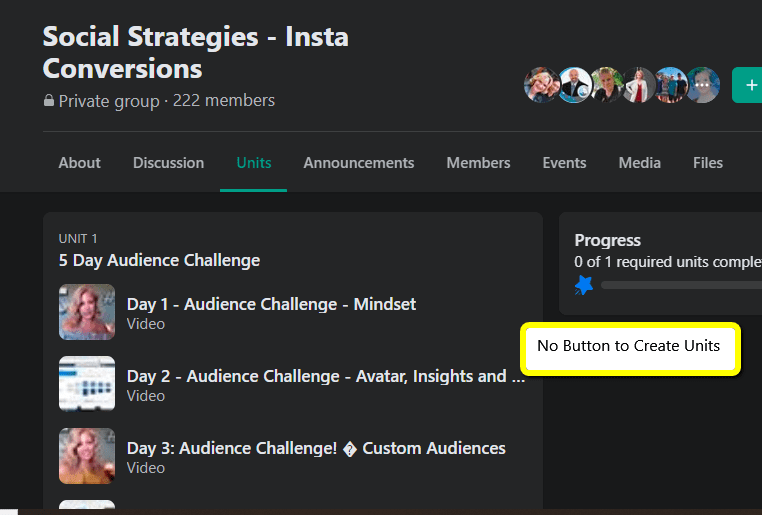762x515 pixels.
Task: Go to the Members tab
Action: 478,163
